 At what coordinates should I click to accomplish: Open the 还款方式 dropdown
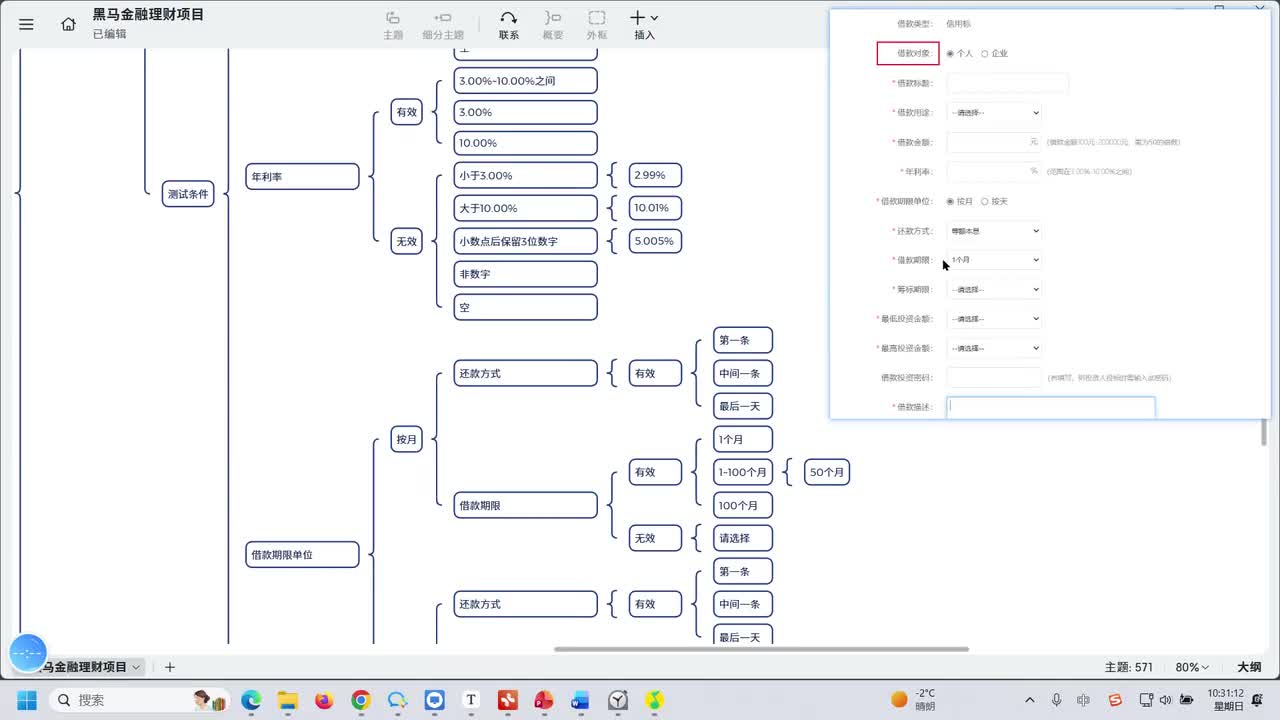click(994, 231)
